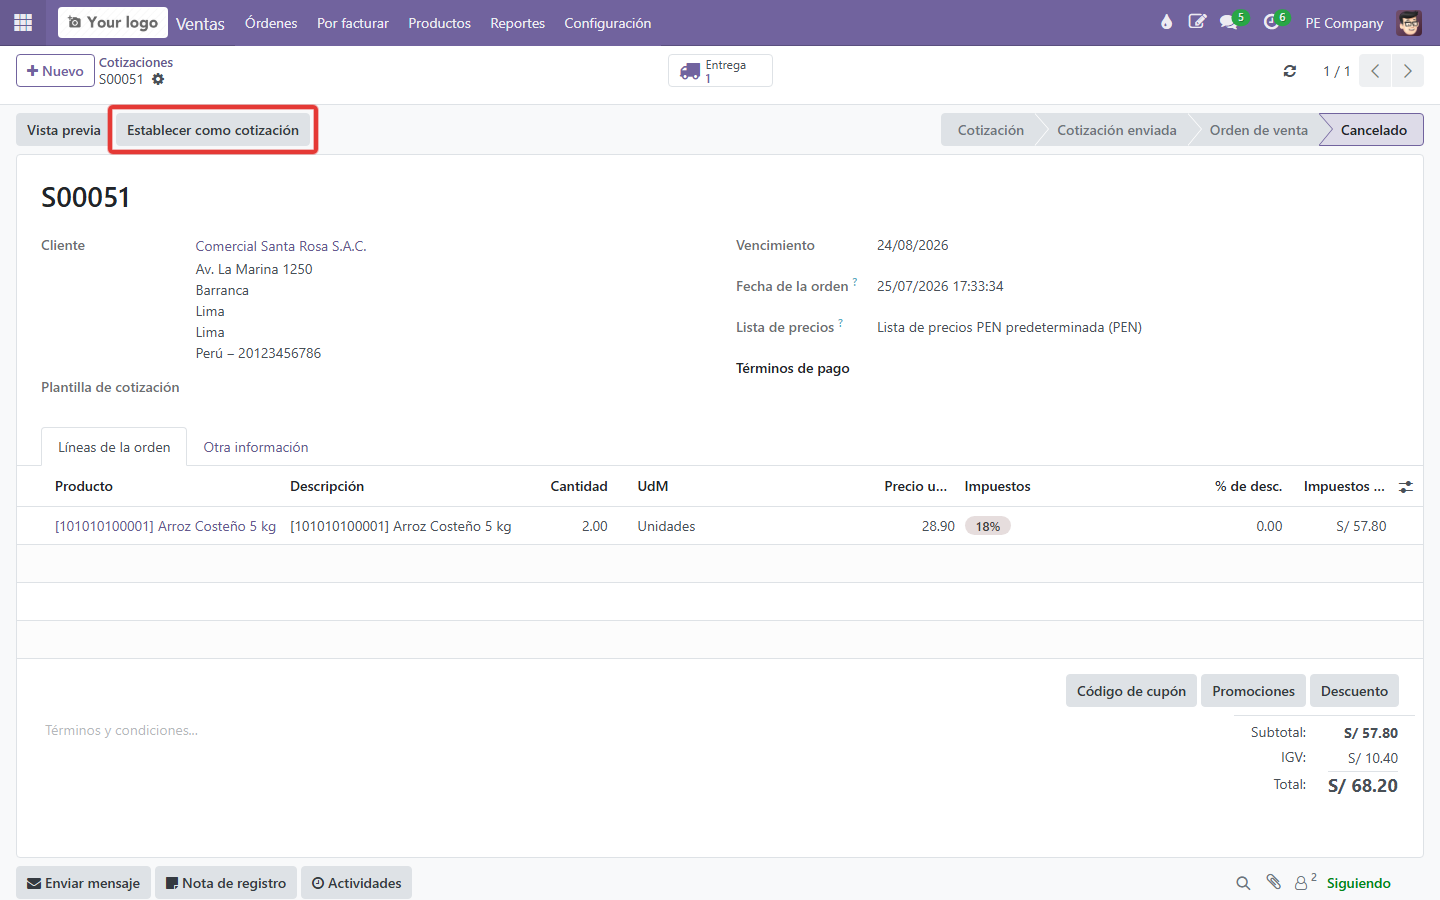Screen dimensions: 1440x900
Task: Click help mark next to Fecha de la orden
Action: point(855,282)
